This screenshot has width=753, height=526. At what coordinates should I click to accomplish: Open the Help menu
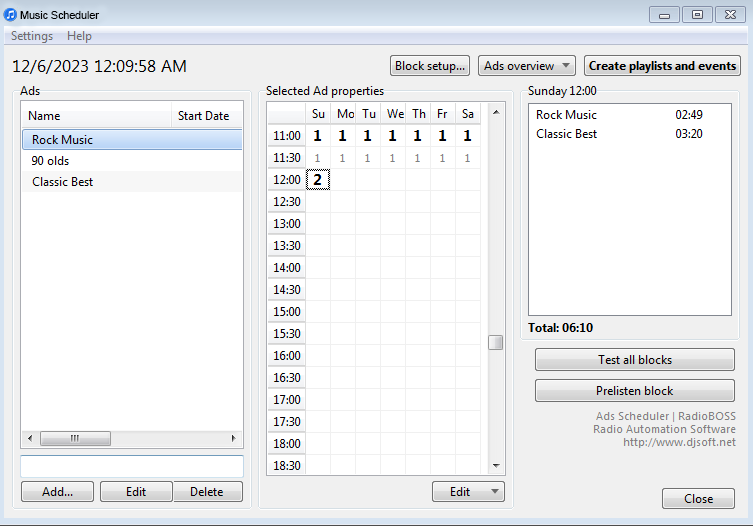coord(79,36)
